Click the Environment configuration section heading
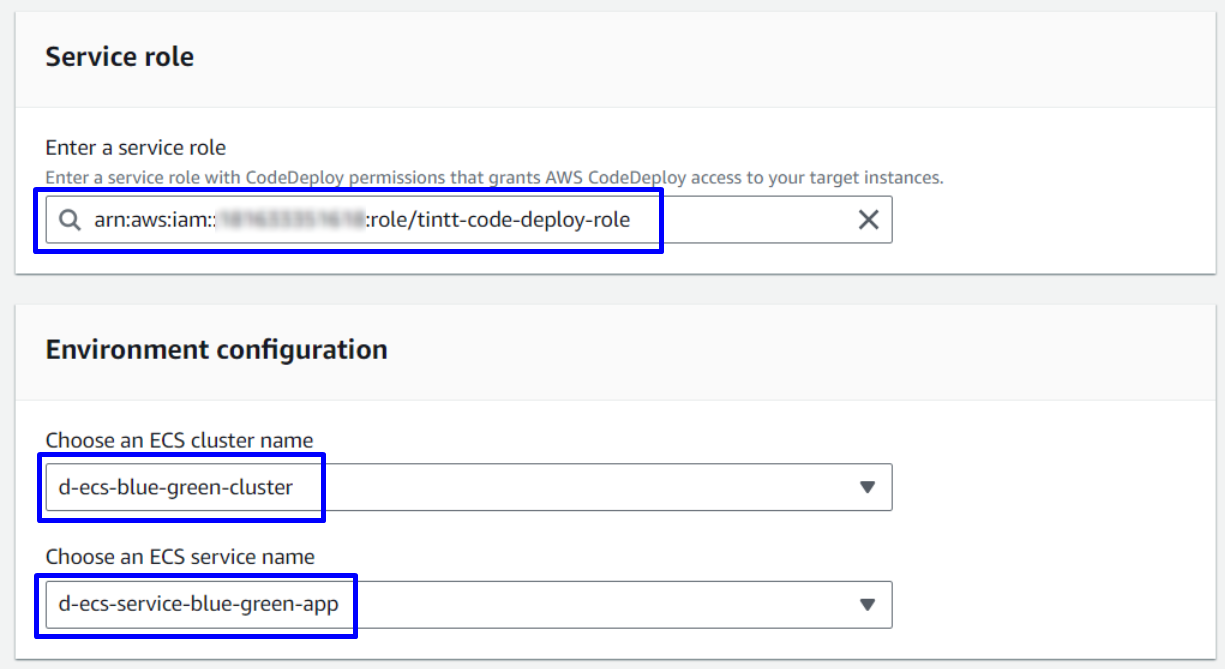This screenshot has height=669, width=1225. tap(216, 350)
